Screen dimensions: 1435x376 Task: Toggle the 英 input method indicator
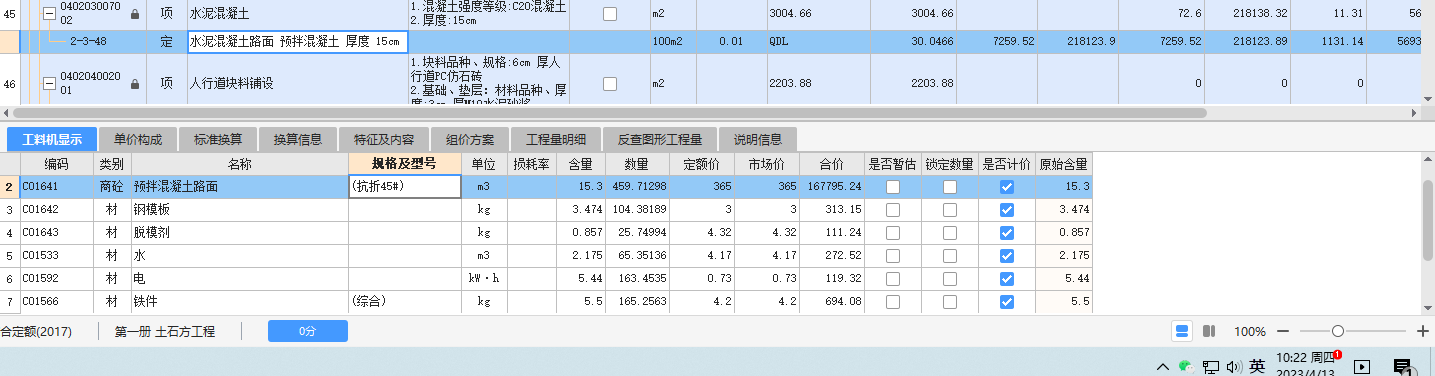(x=1257, y=367)
